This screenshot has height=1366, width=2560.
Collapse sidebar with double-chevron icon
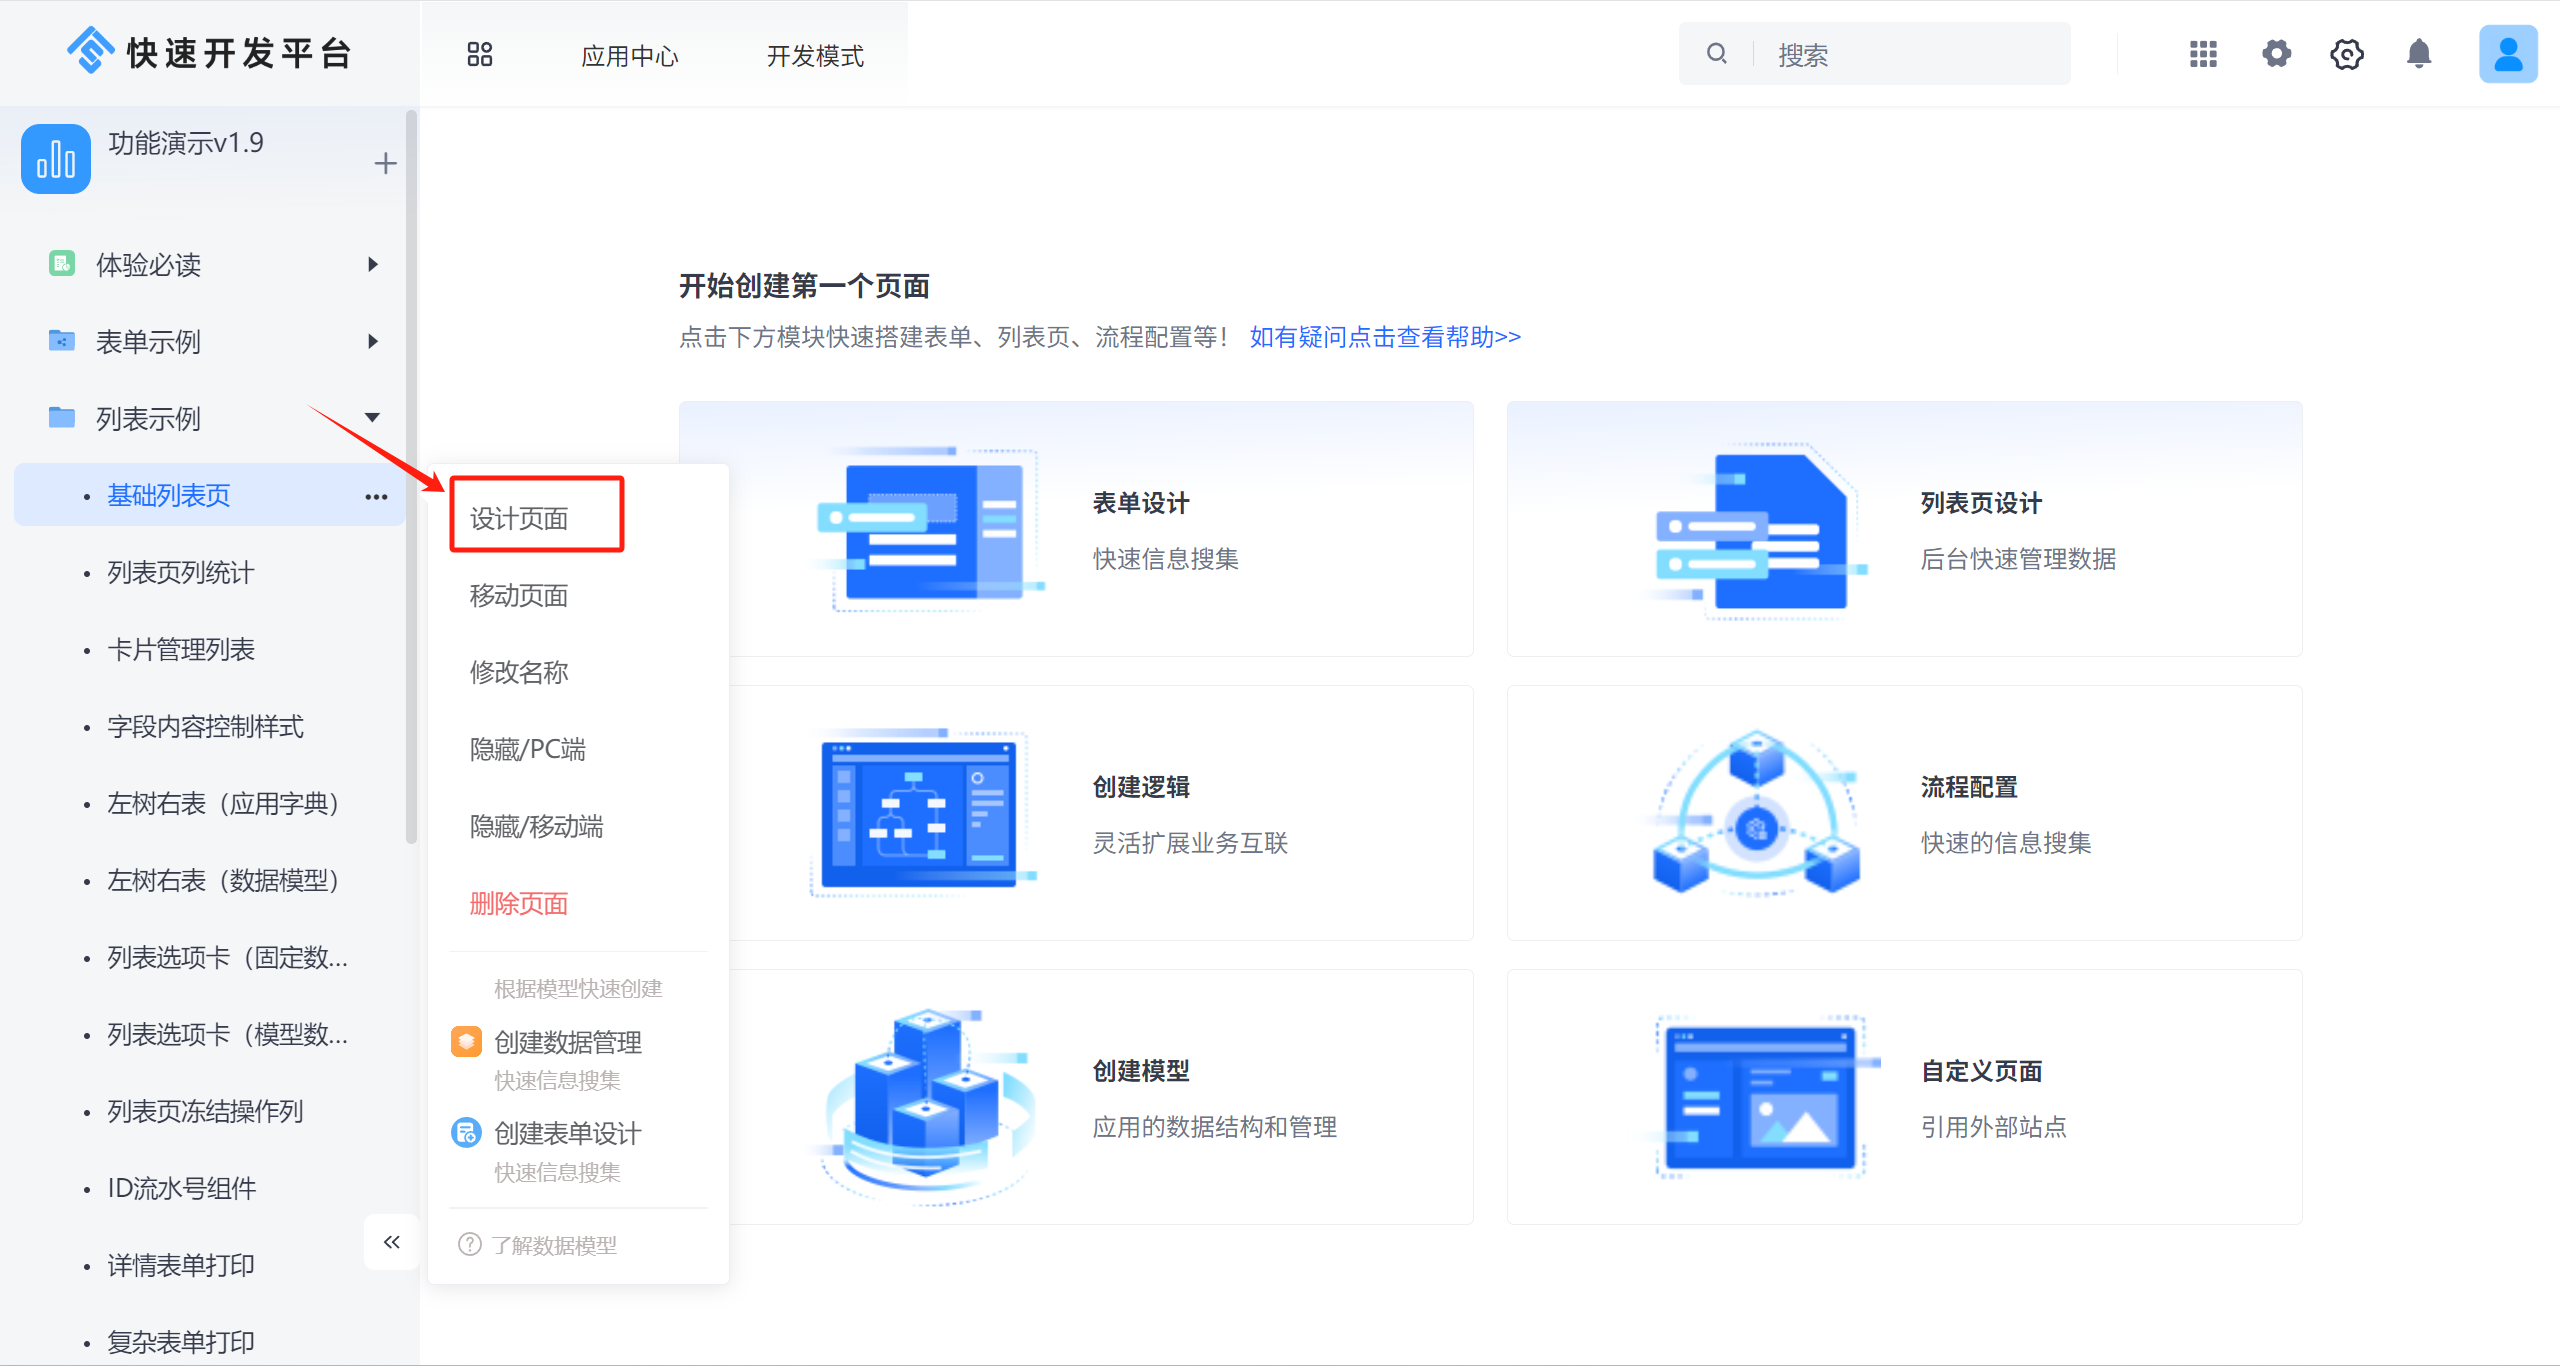point(391,1242)
